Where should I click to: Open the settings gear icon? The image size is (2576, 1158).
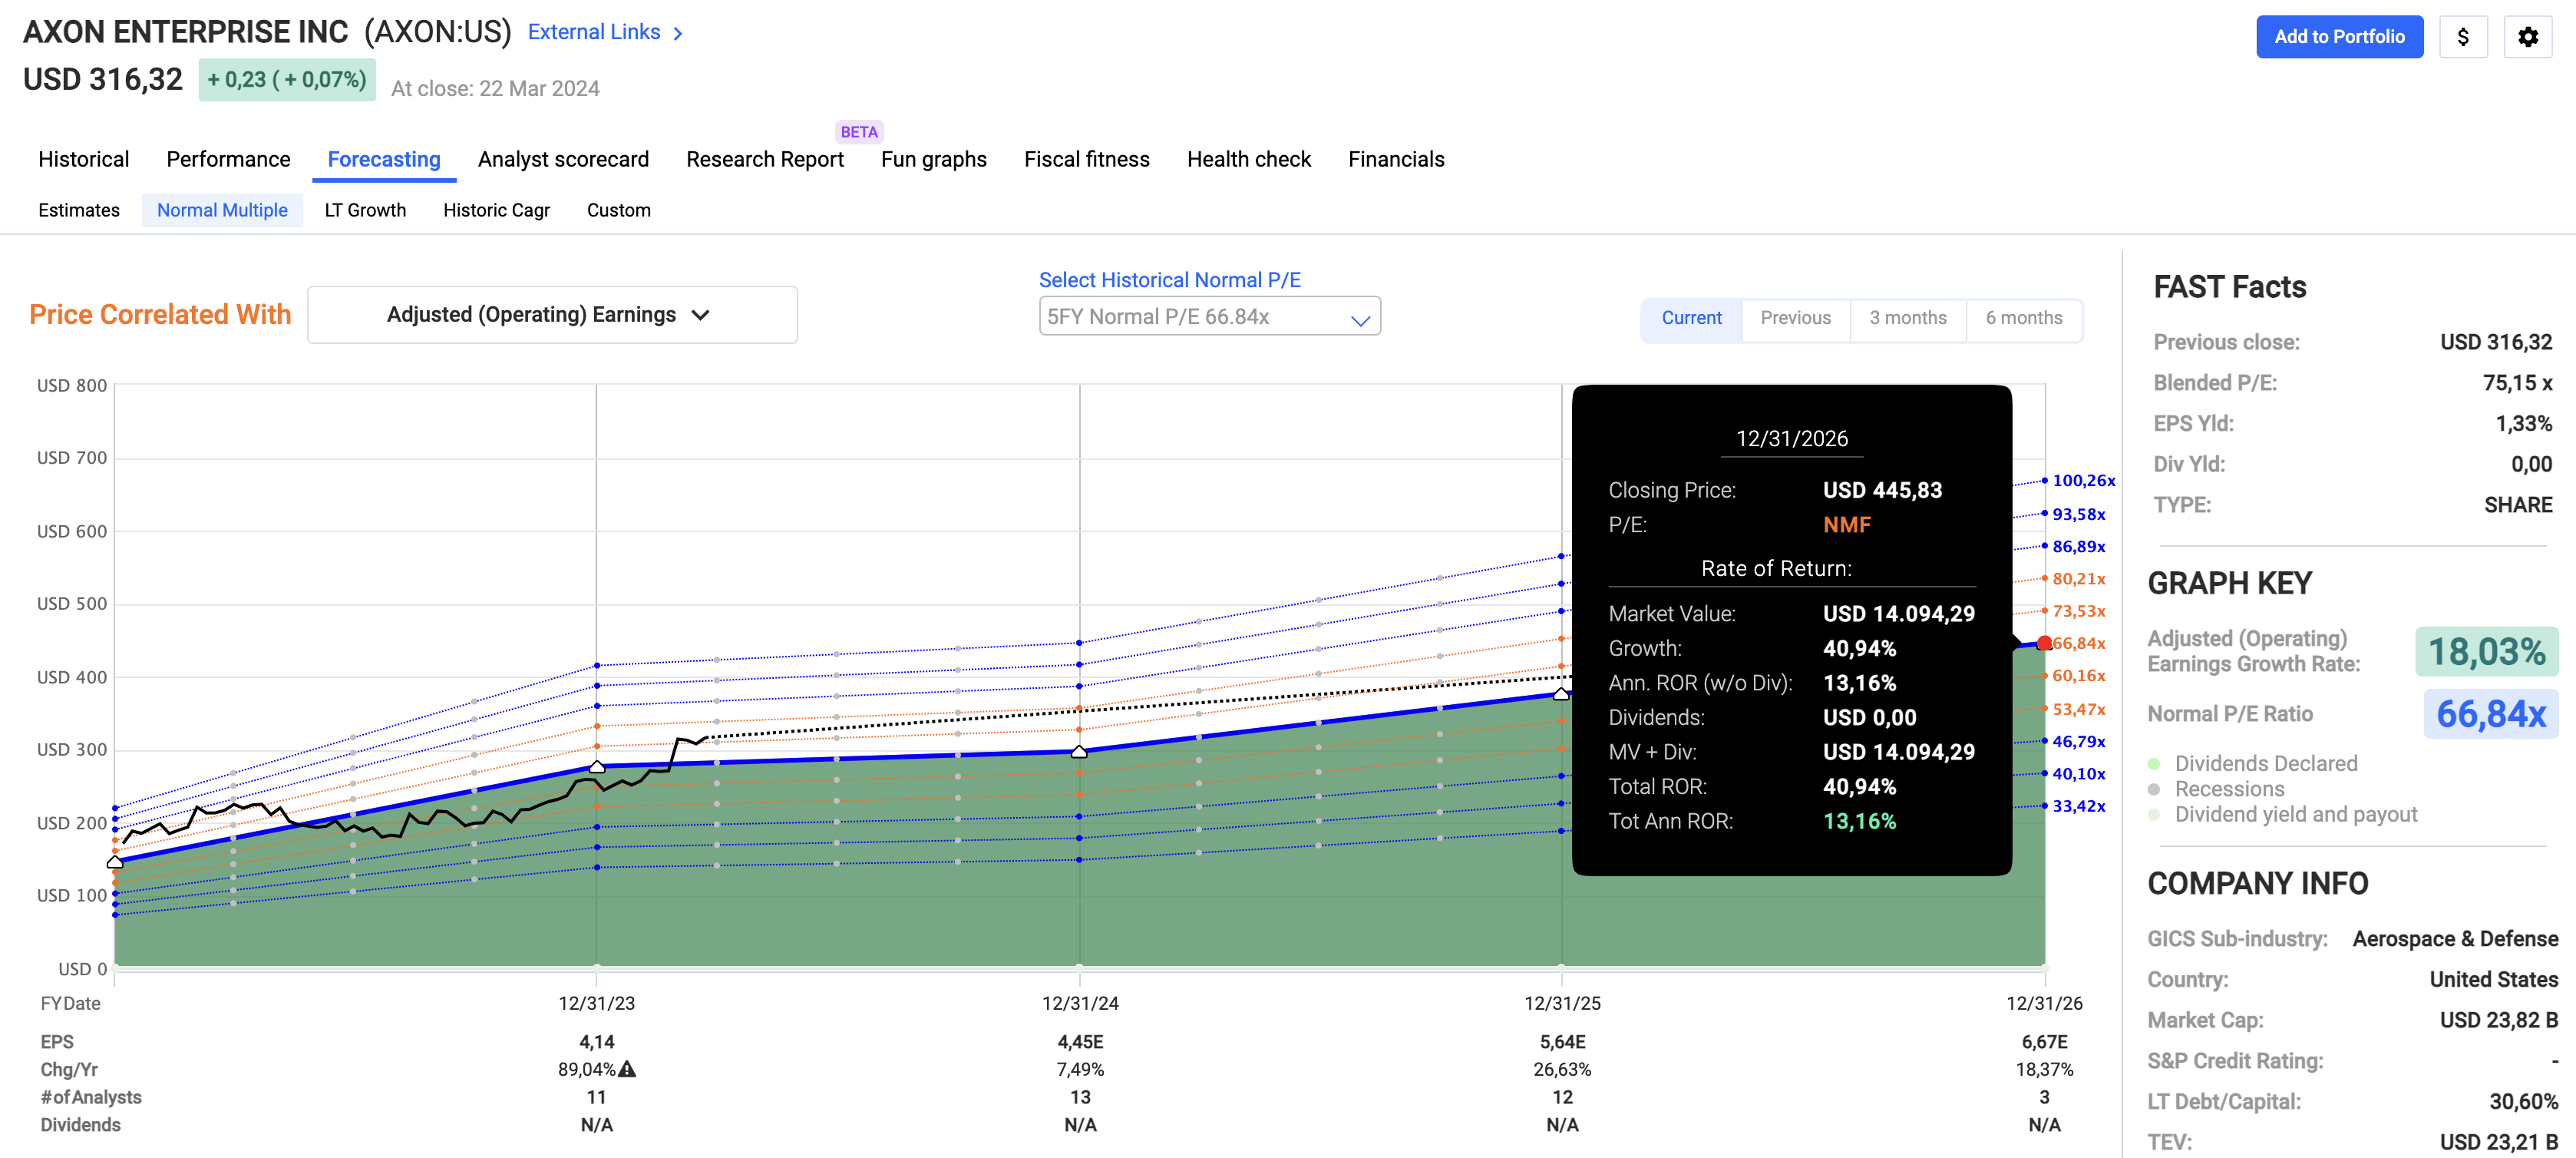pyautogui.click(x=2527, y=37)
